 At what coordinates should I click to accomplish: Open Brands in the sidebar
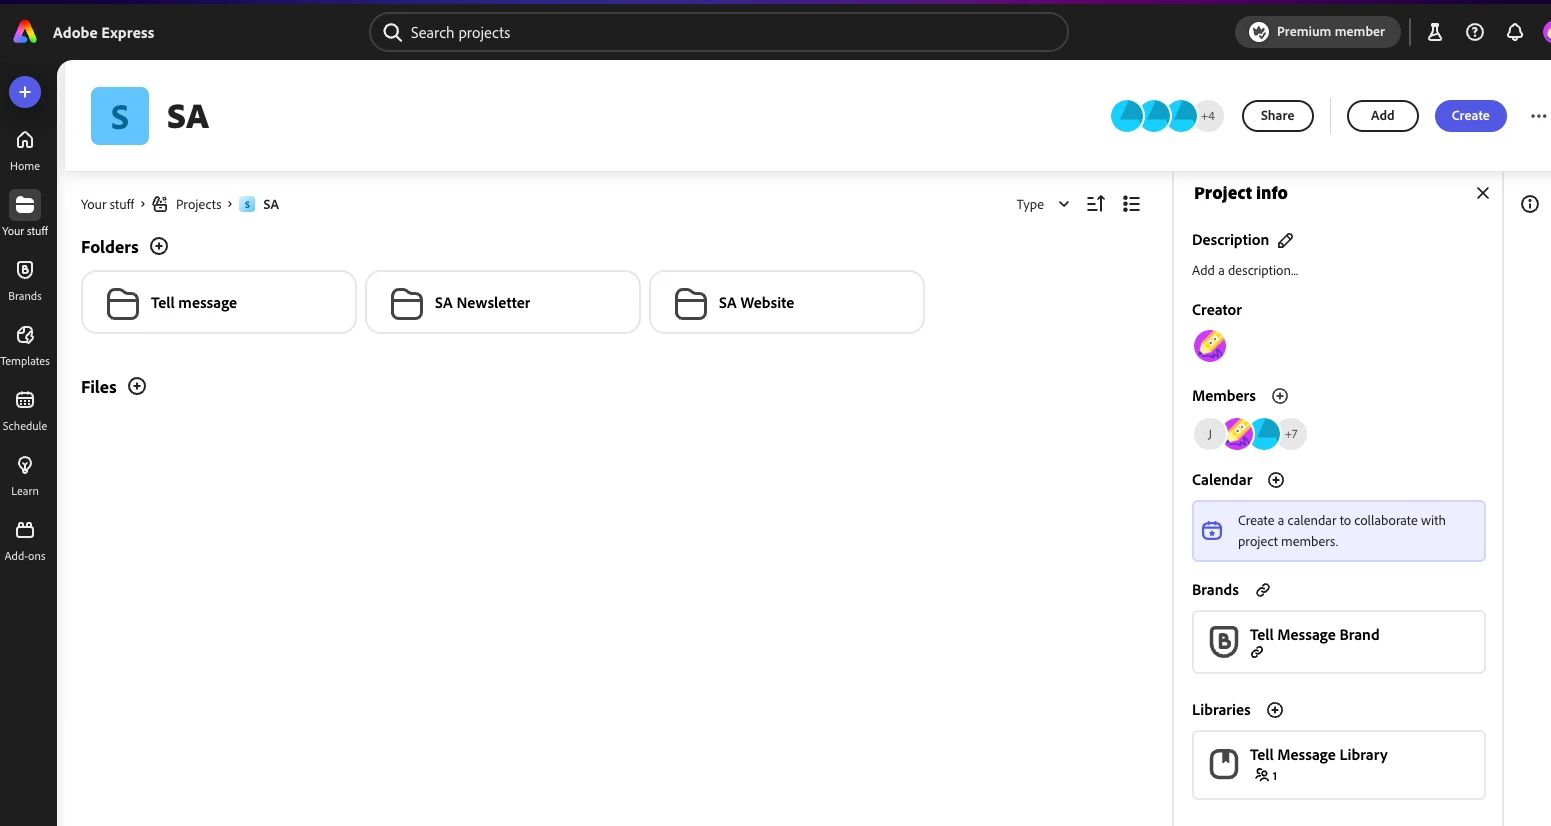pos(25,280)
